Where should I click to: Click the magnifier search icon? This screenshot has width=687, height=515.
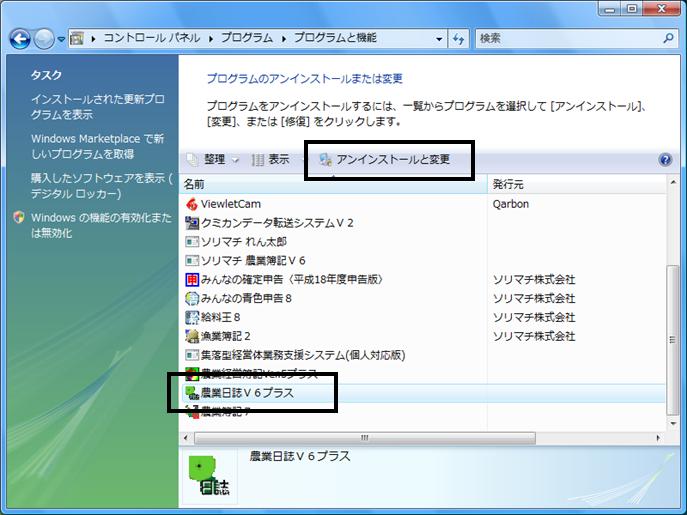[669, 38]
